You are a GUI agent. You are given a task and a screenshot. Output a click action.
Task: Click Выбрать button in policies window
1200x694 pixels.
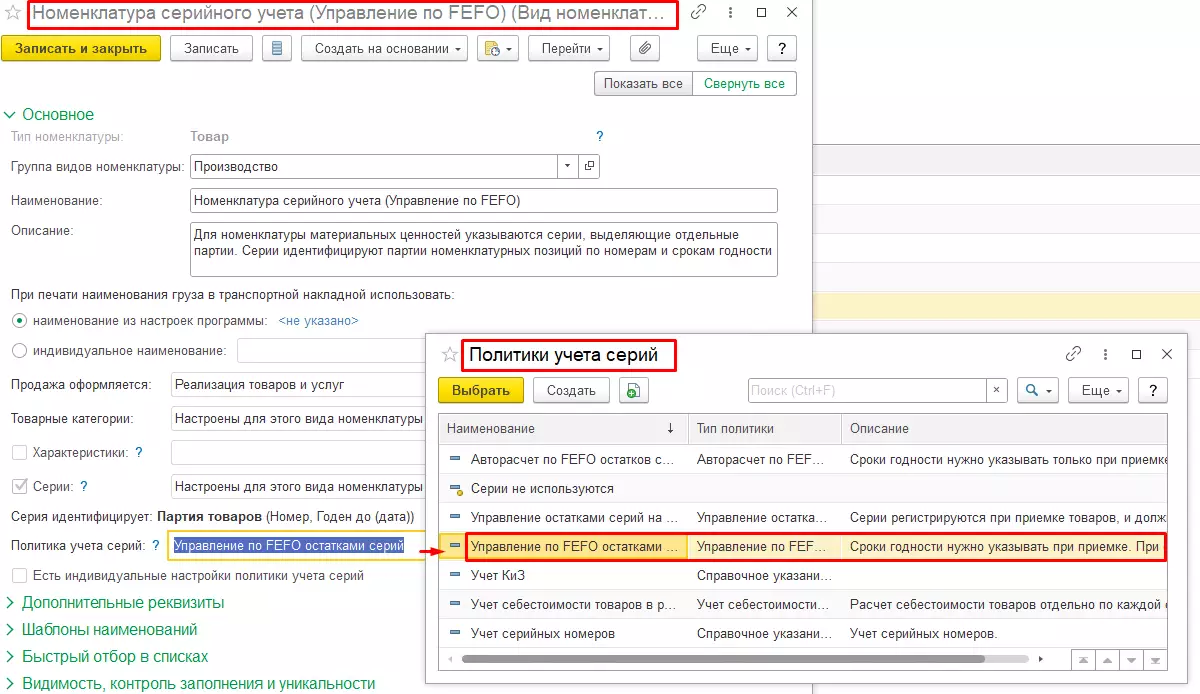pos(481,390)
